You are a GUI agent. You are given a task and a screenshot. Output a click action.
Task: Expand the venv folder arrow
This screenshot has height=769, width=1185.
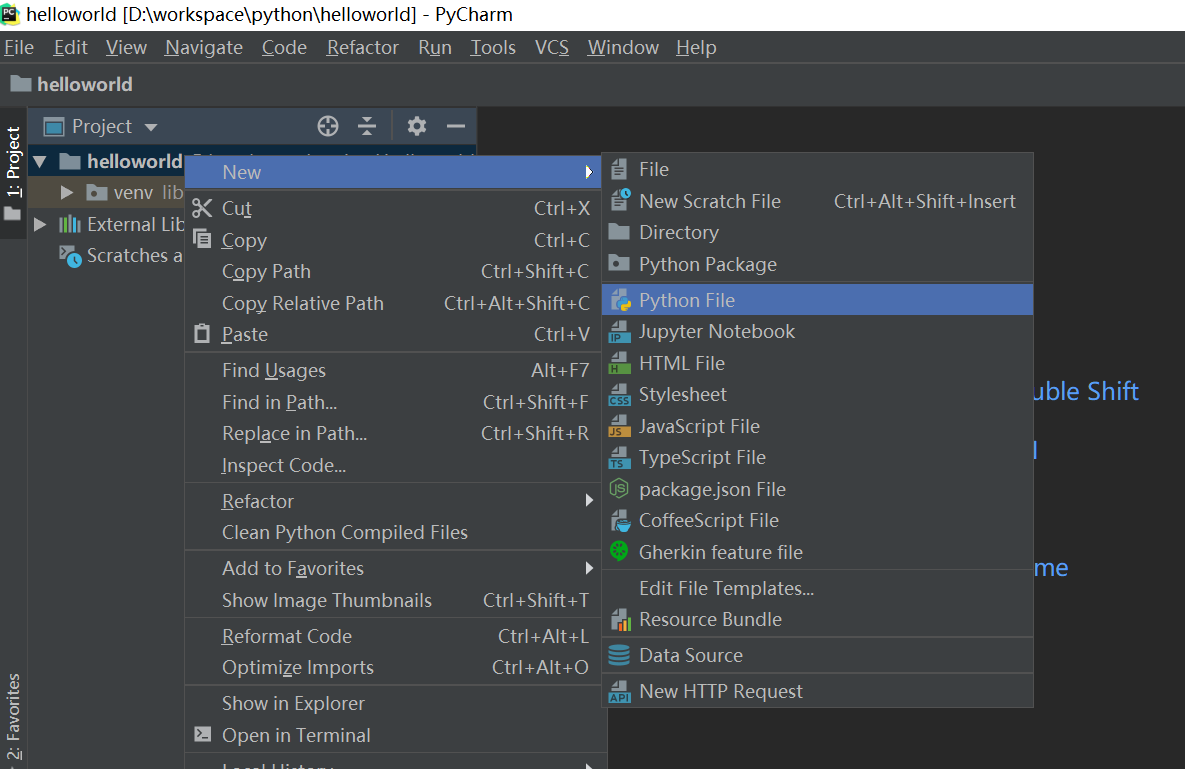67,193
